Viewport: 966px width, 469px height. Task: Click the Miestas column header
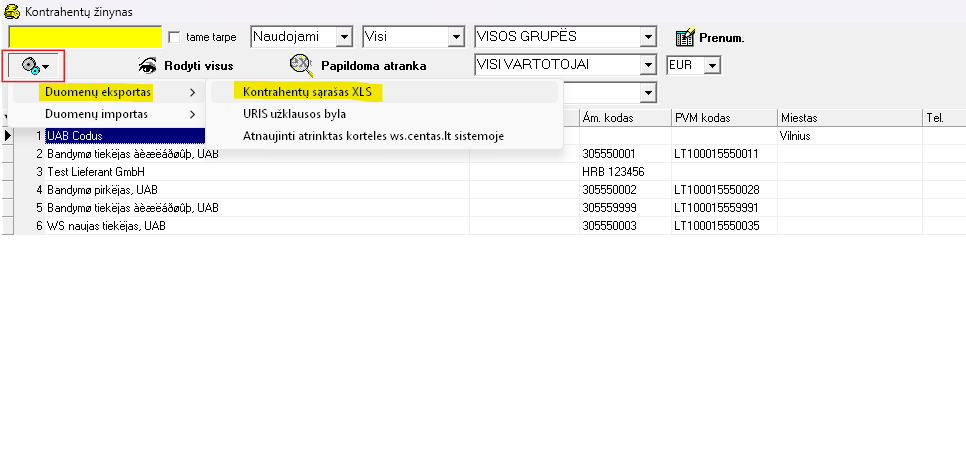pos(850,118)
